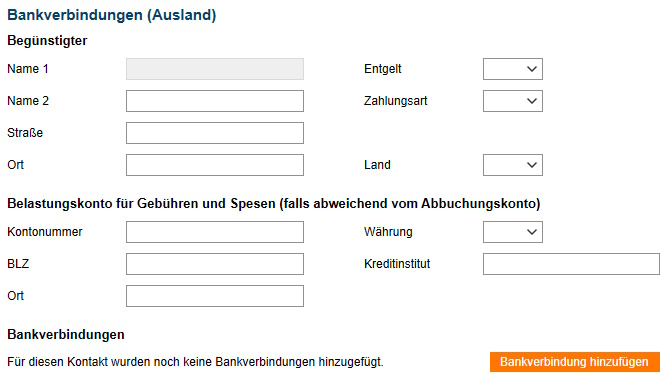Click the Ort field below BLZ

pyautogui.click(x=215, y=296)
